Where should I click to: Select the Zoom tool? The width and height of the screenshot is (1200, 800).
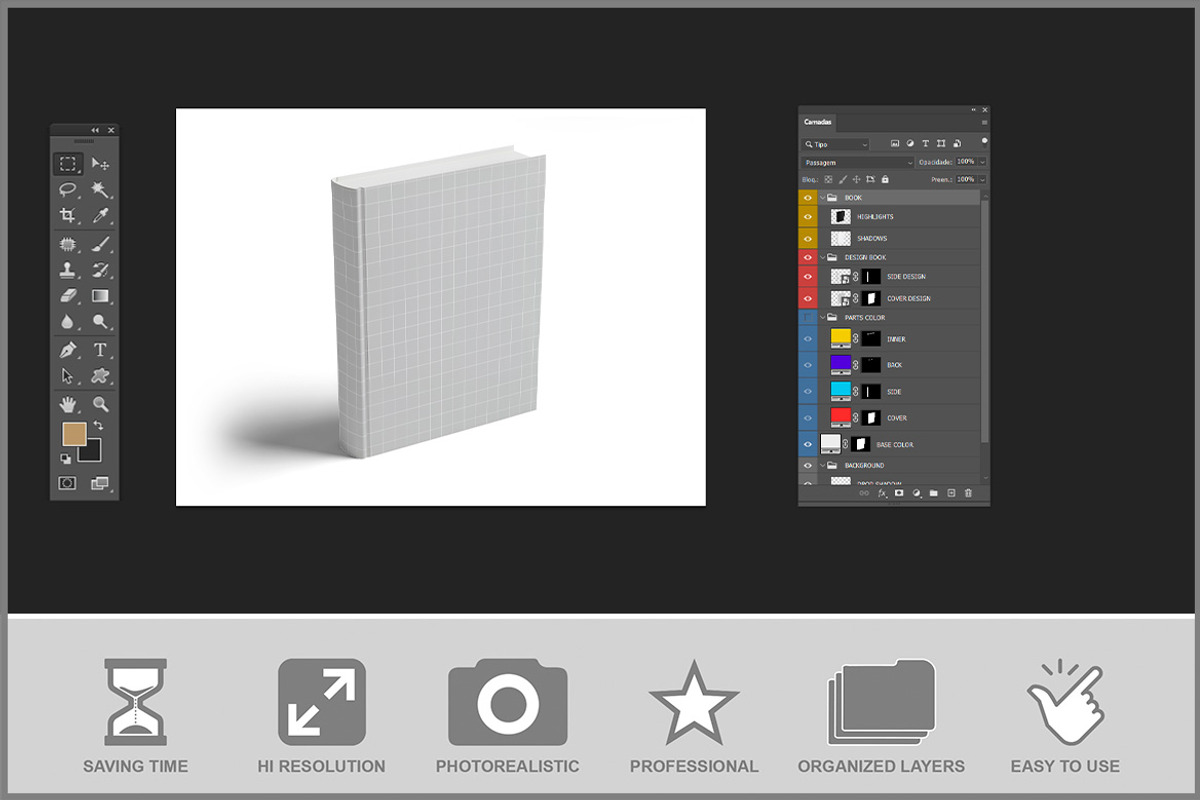coord(101,404)
